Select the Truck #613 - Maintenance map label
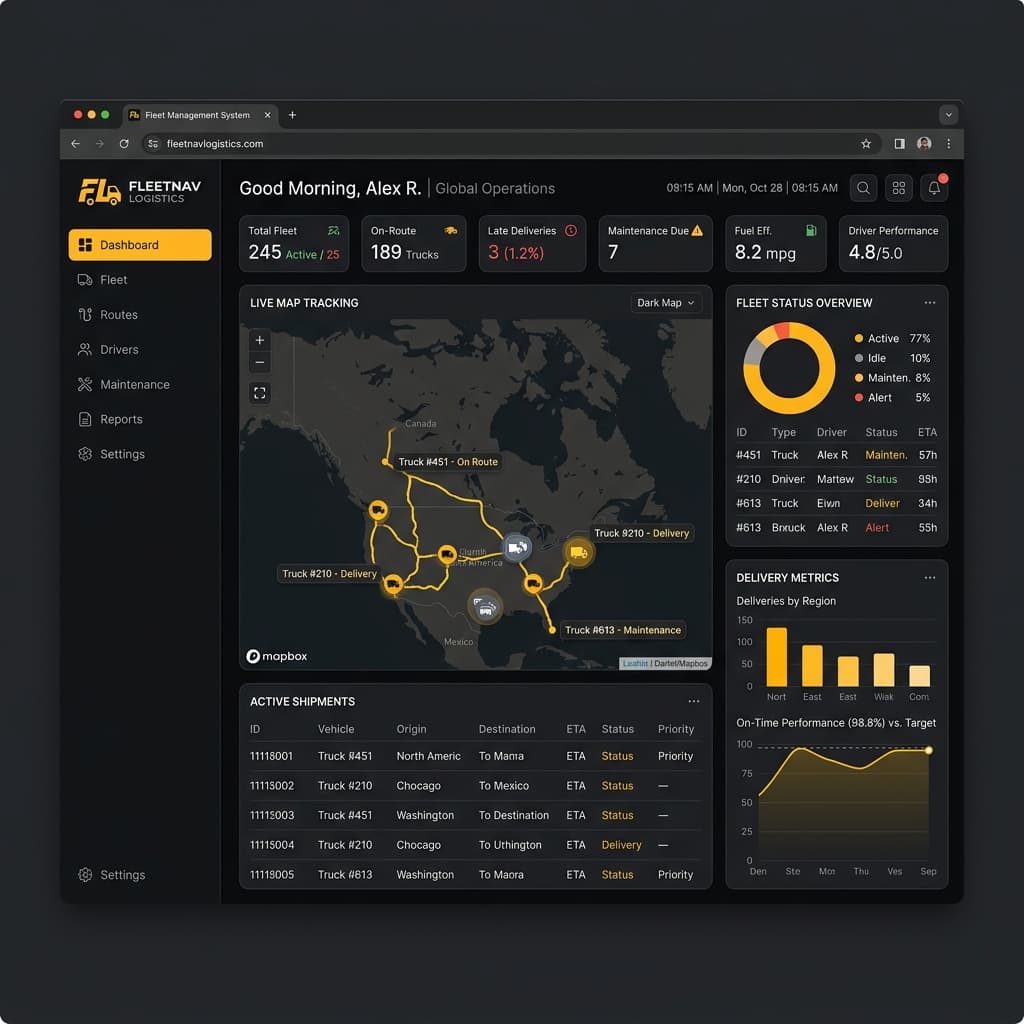1024x1024 pixels. pyautogui.click(x=622, y=630)
